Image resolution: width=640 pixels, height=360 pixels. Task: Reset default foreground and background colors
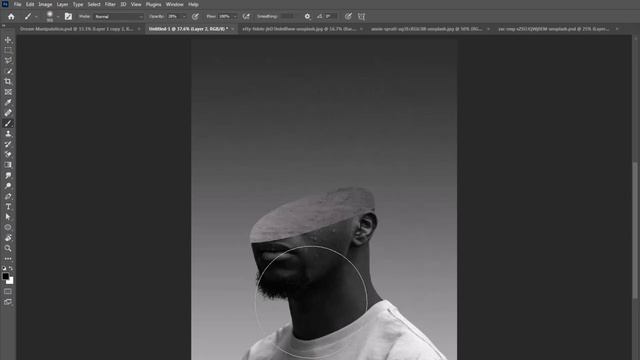coord(4,268)
